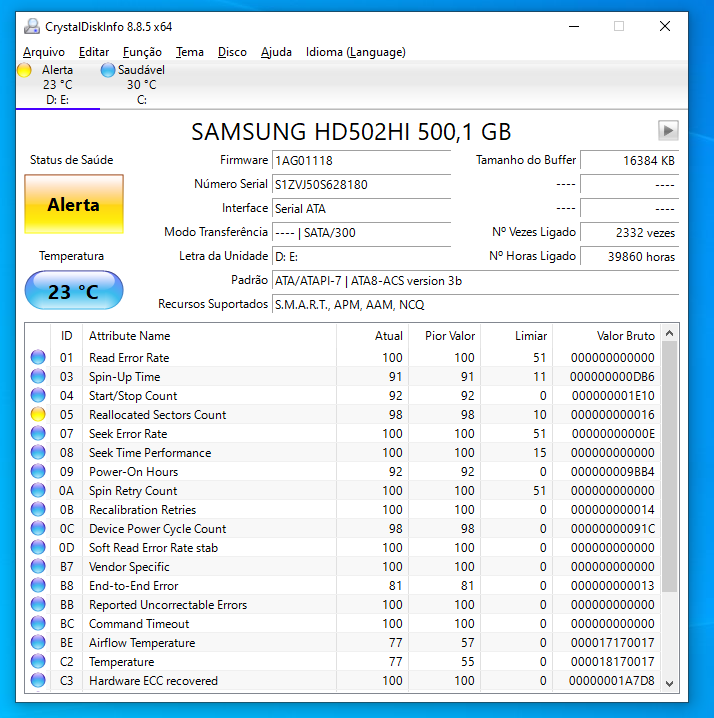The width and height of the screenshot is (714, 718).
Task: Click the 23 °C temperature indicator
Action: pos(74,291)
